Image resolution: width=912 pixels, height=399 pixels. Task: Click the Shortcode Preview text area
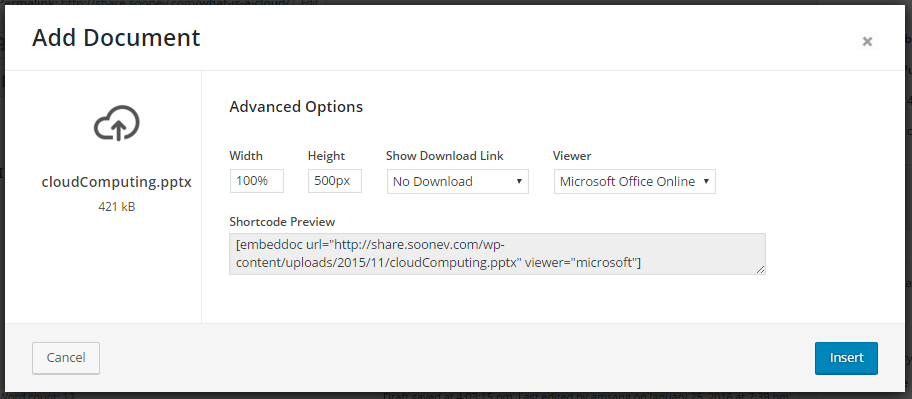coord(497,254)
